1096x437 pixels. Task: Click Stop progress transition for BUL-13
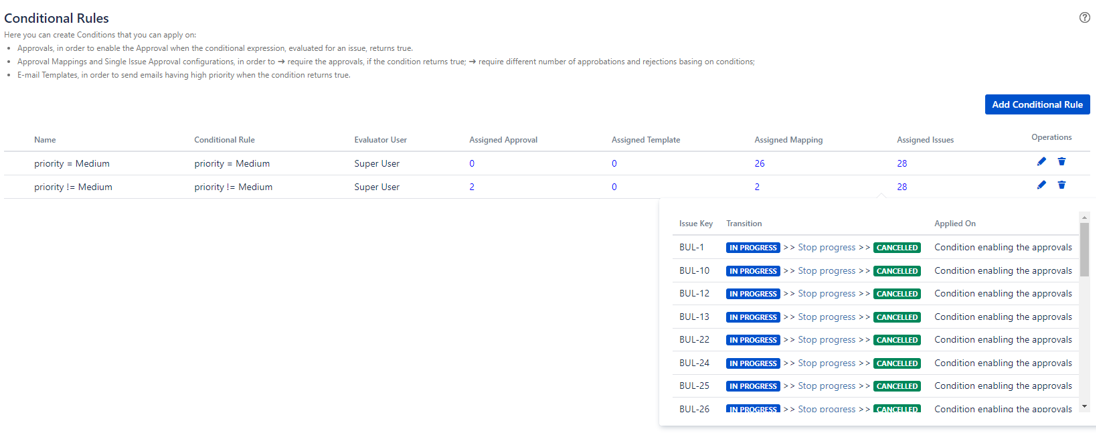(826, 317)
